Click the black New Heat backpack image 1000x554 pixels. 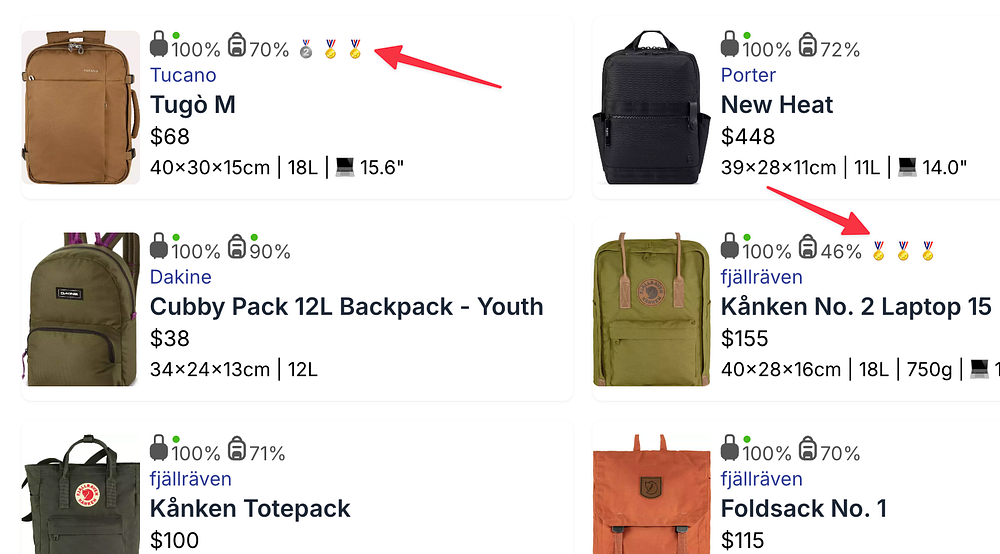click(x=652, y=107)
